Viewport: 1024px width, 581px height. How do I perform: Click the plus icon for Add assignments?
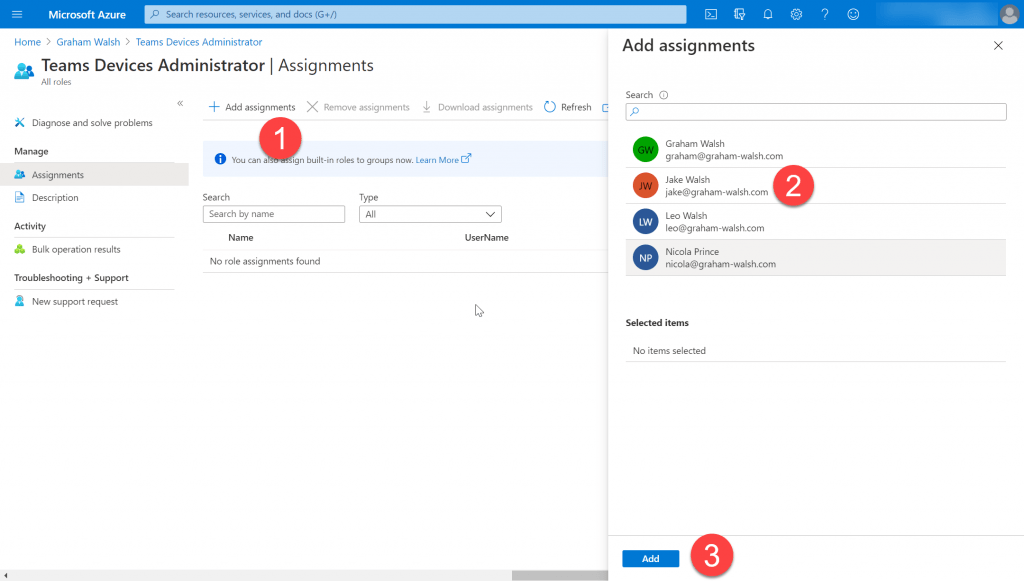coord(214,106)
